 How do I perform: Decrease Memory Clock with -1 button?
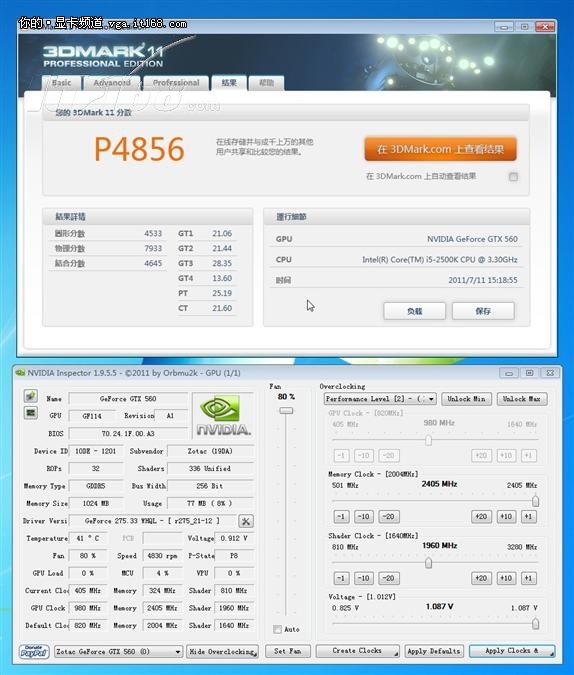[x=341, y=517]
